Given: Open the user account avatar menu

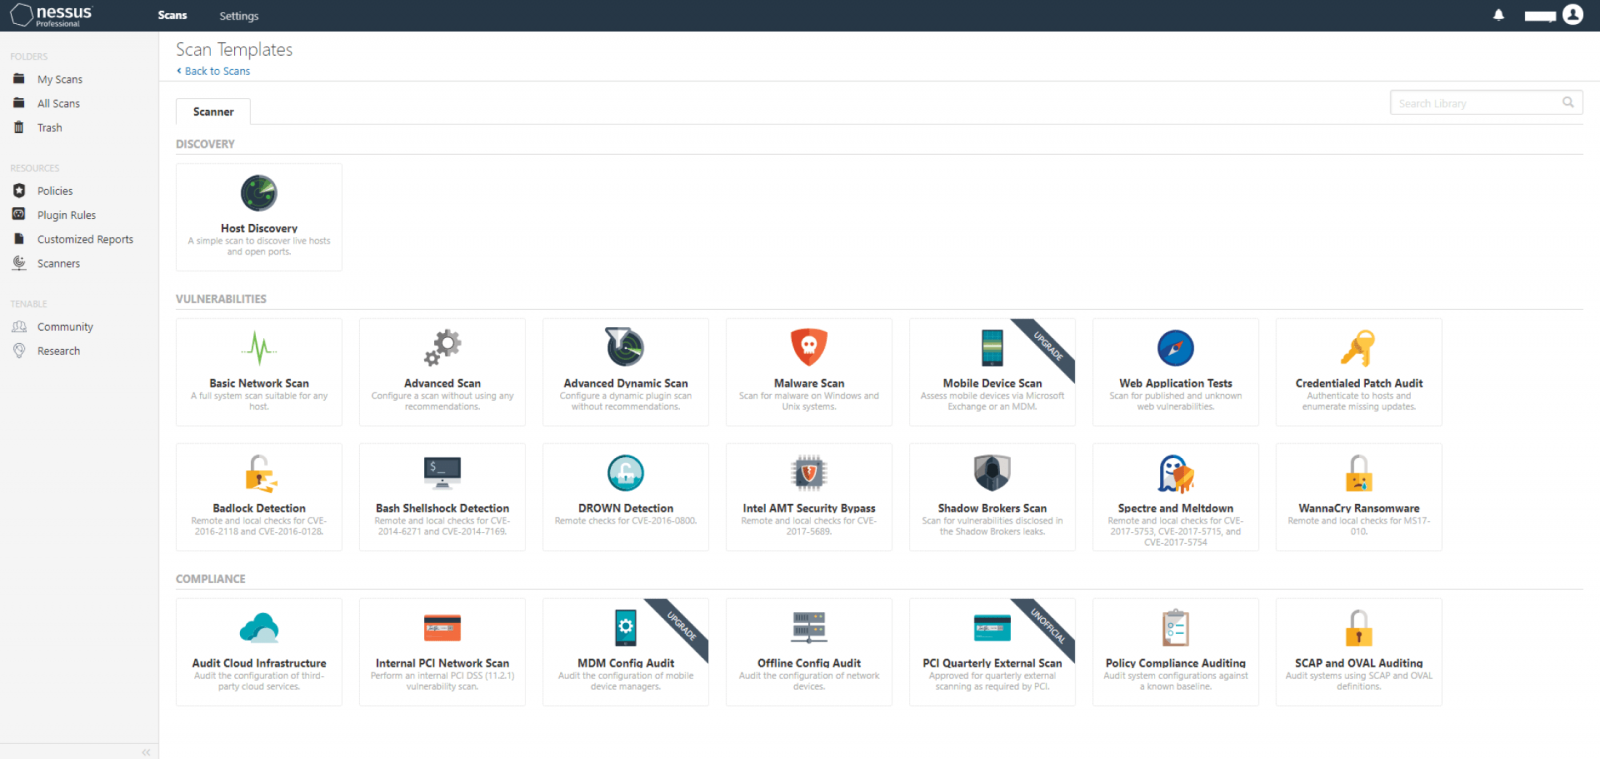Looking at the screenshot, I should pos(1573,15).
